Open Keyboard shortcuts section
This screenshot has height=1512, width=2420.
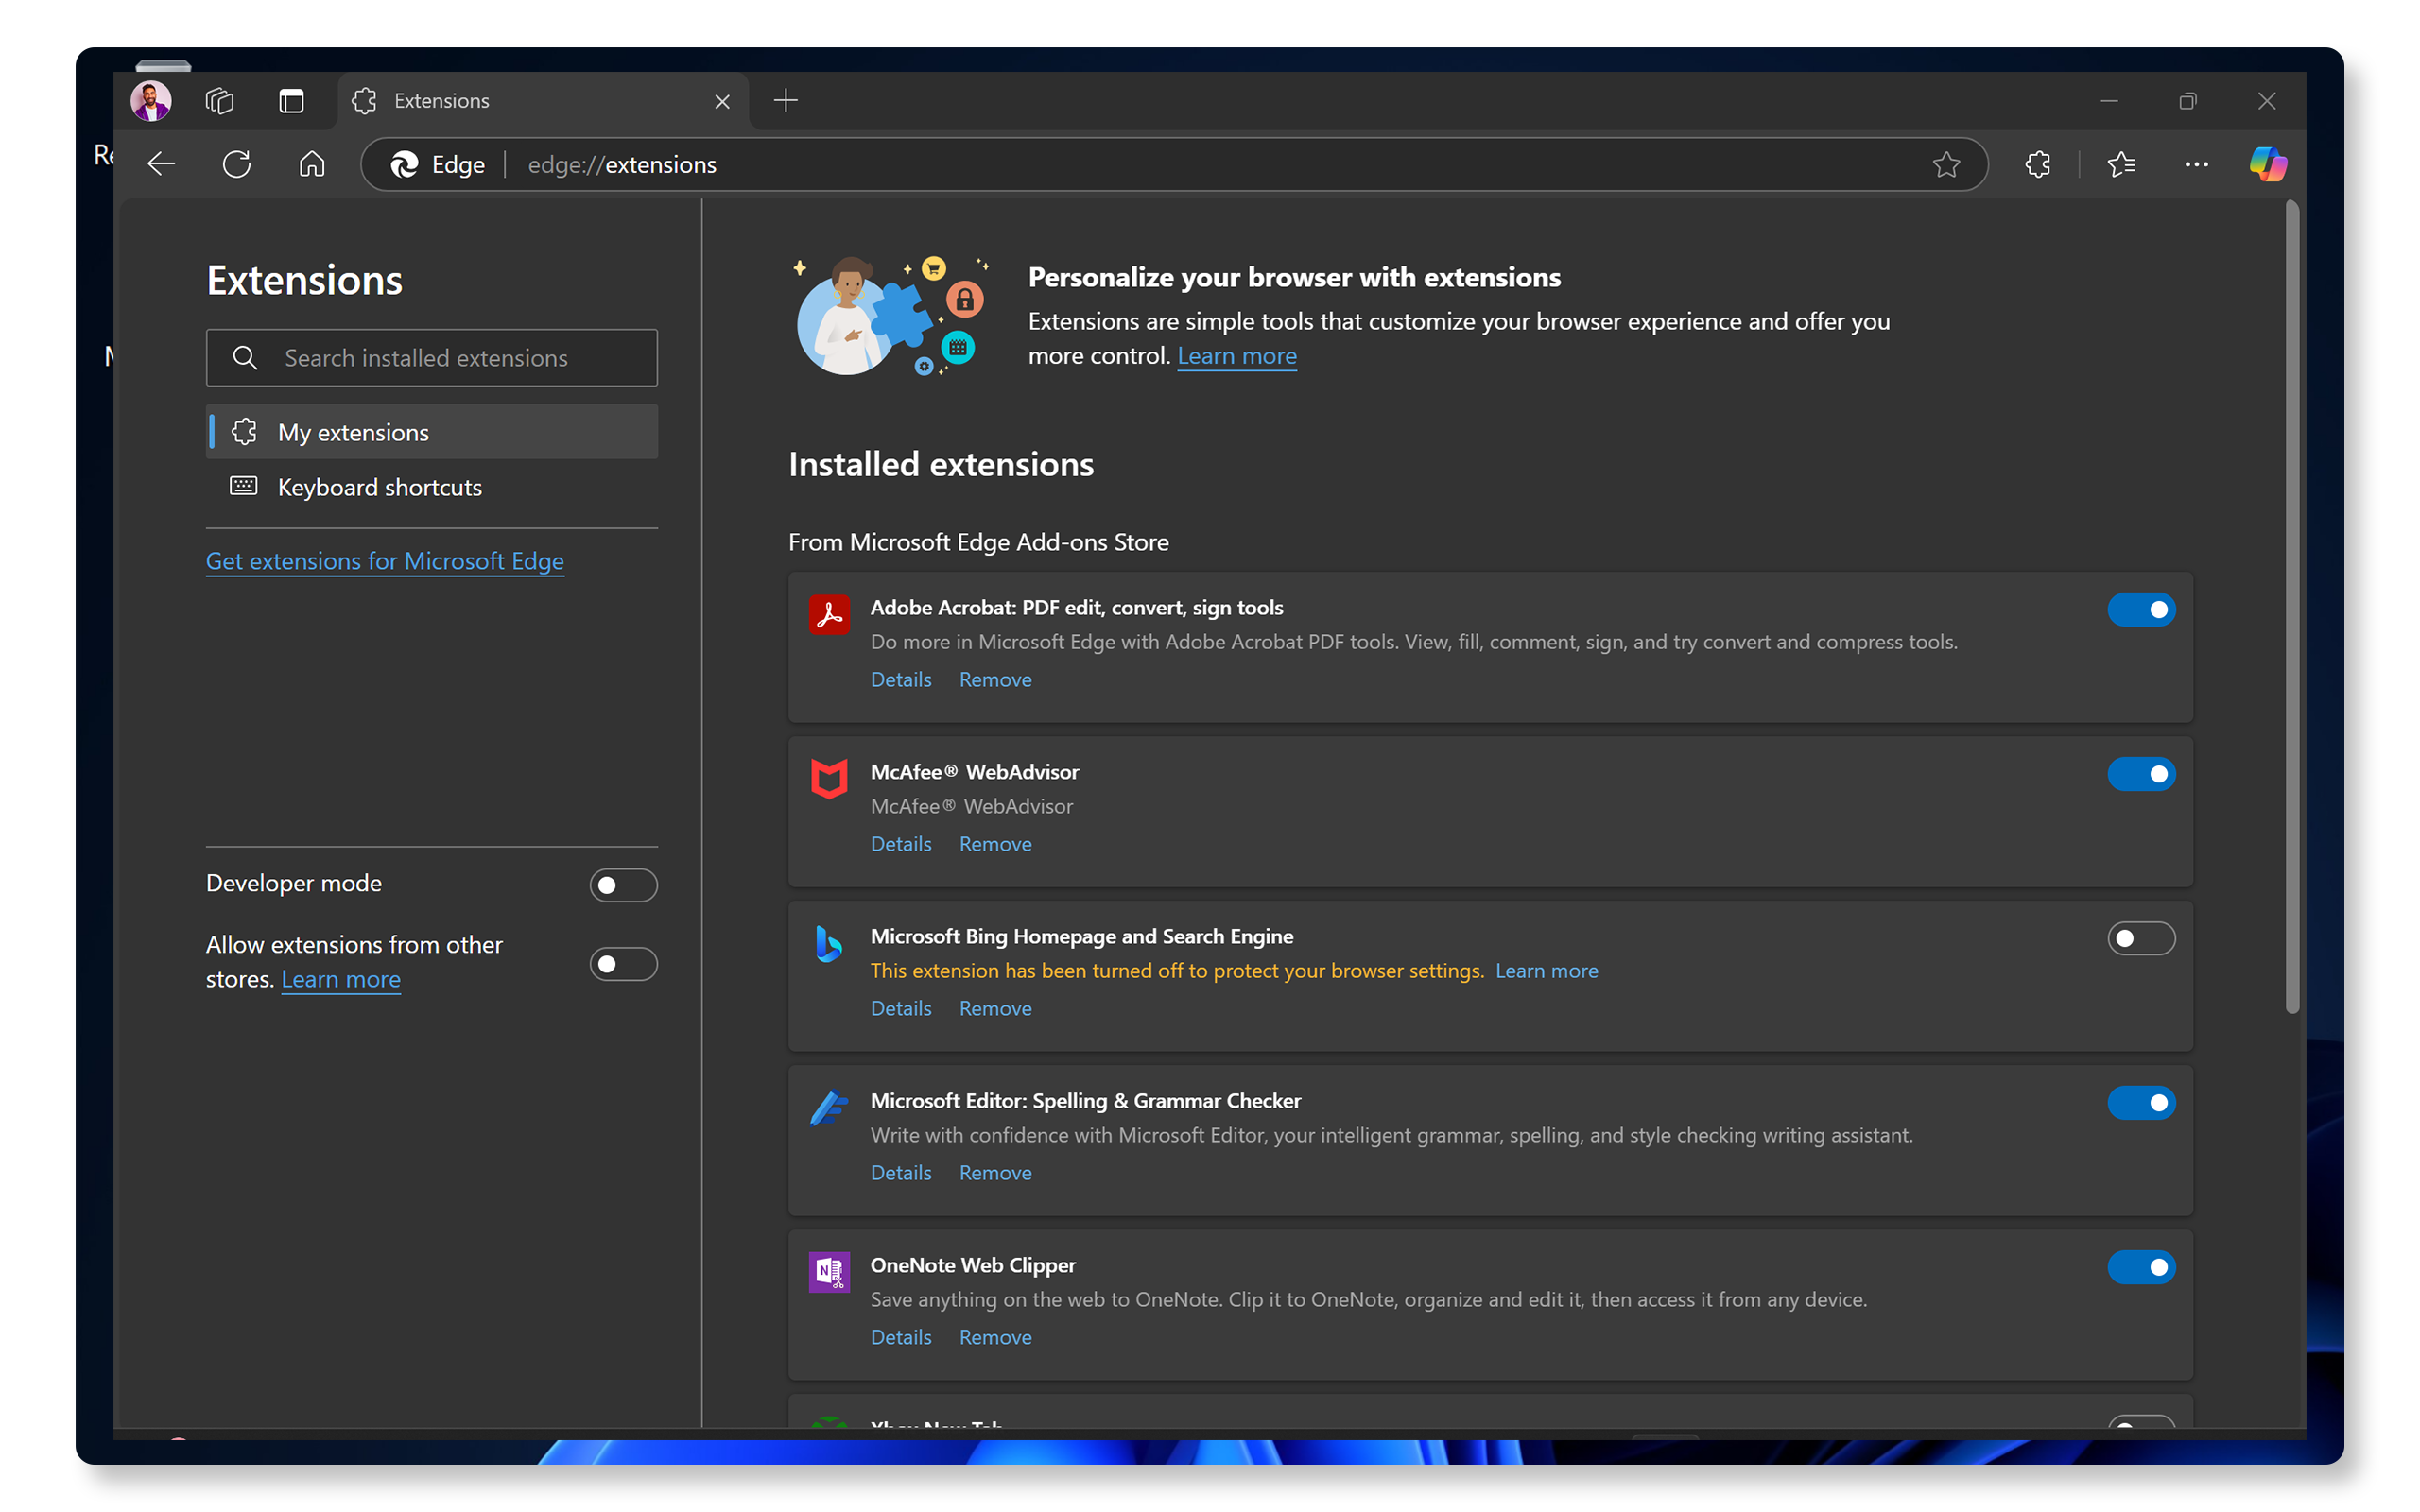432,487
